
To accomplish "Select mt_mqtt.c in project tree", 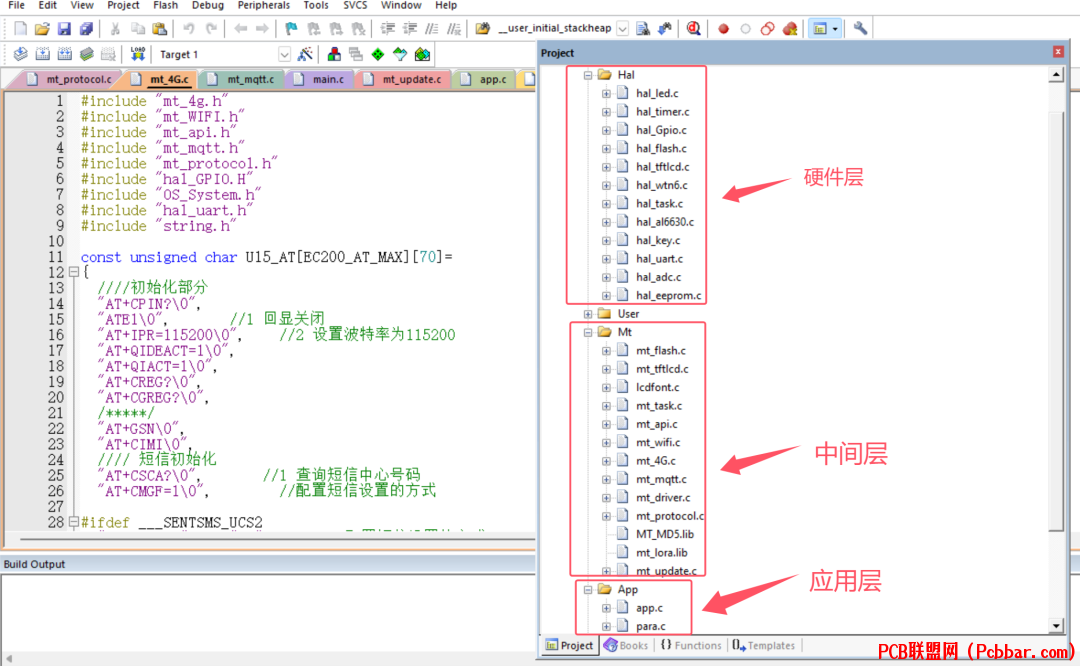I will (661, 479).
